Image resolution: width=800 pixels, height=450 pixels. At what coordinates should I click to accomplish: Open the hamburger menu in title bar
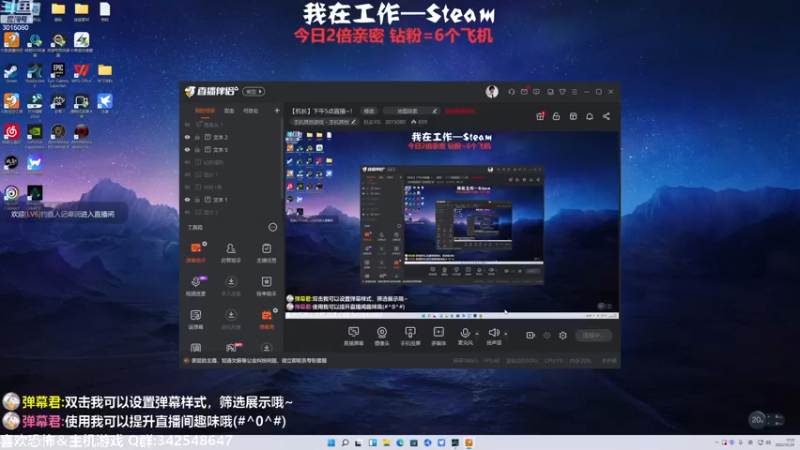[574, 92]
